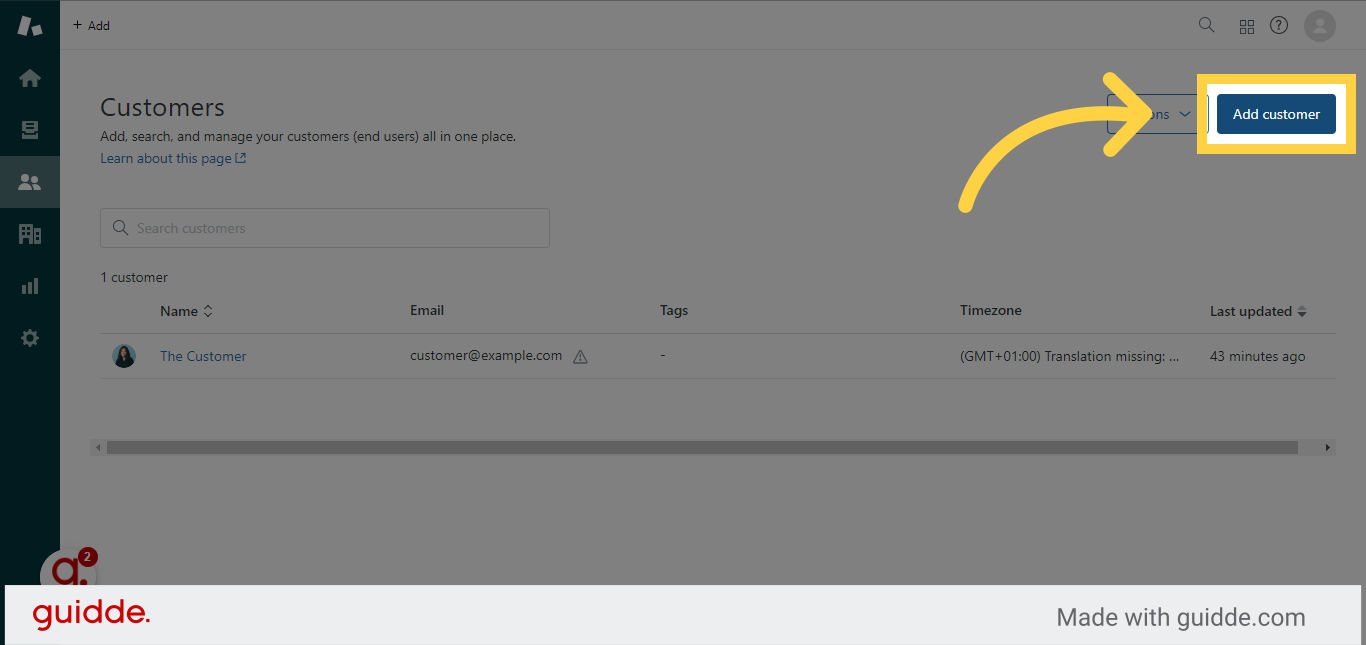Open search using the magnifier icon
This screenshot has width=1366, height=645.
tap(1206, 24)
